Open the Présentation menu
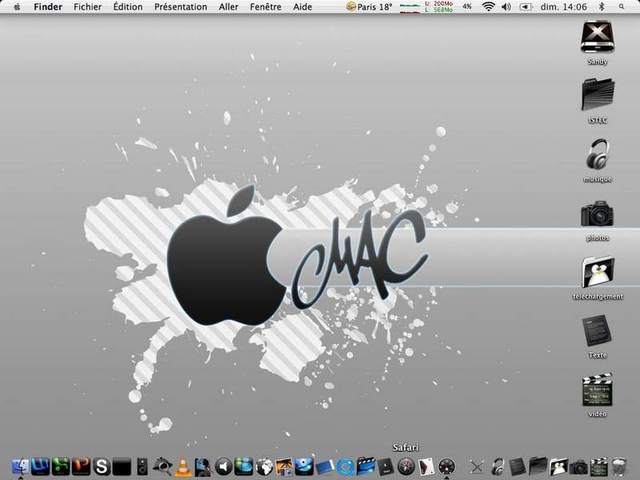The image size is (640, 480). pyautogui.click(x=180, y=7)
